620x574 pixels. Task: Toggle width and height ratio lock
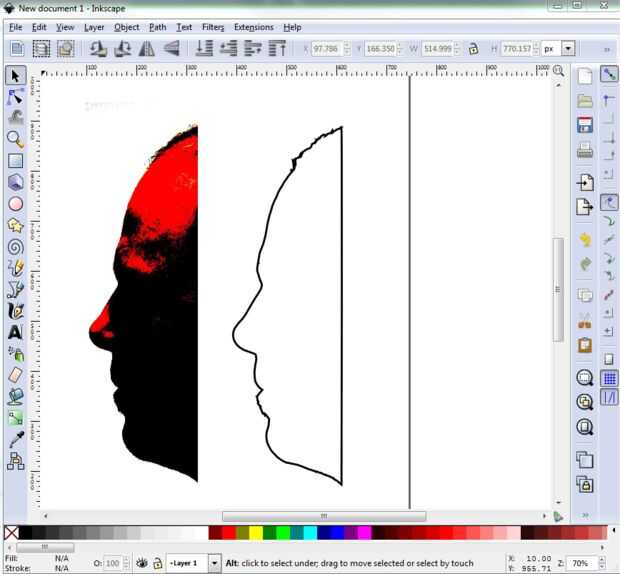click(473, 49)
